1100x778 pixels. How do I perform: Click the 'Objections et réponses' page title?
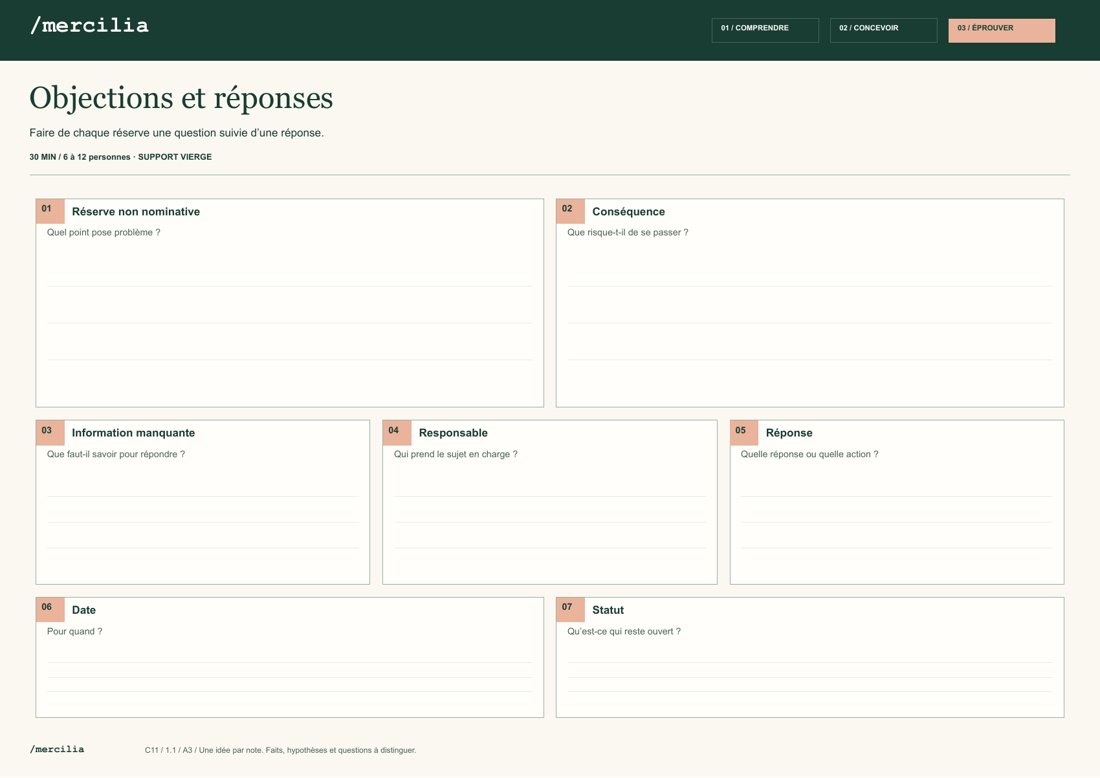click(181, 98)
